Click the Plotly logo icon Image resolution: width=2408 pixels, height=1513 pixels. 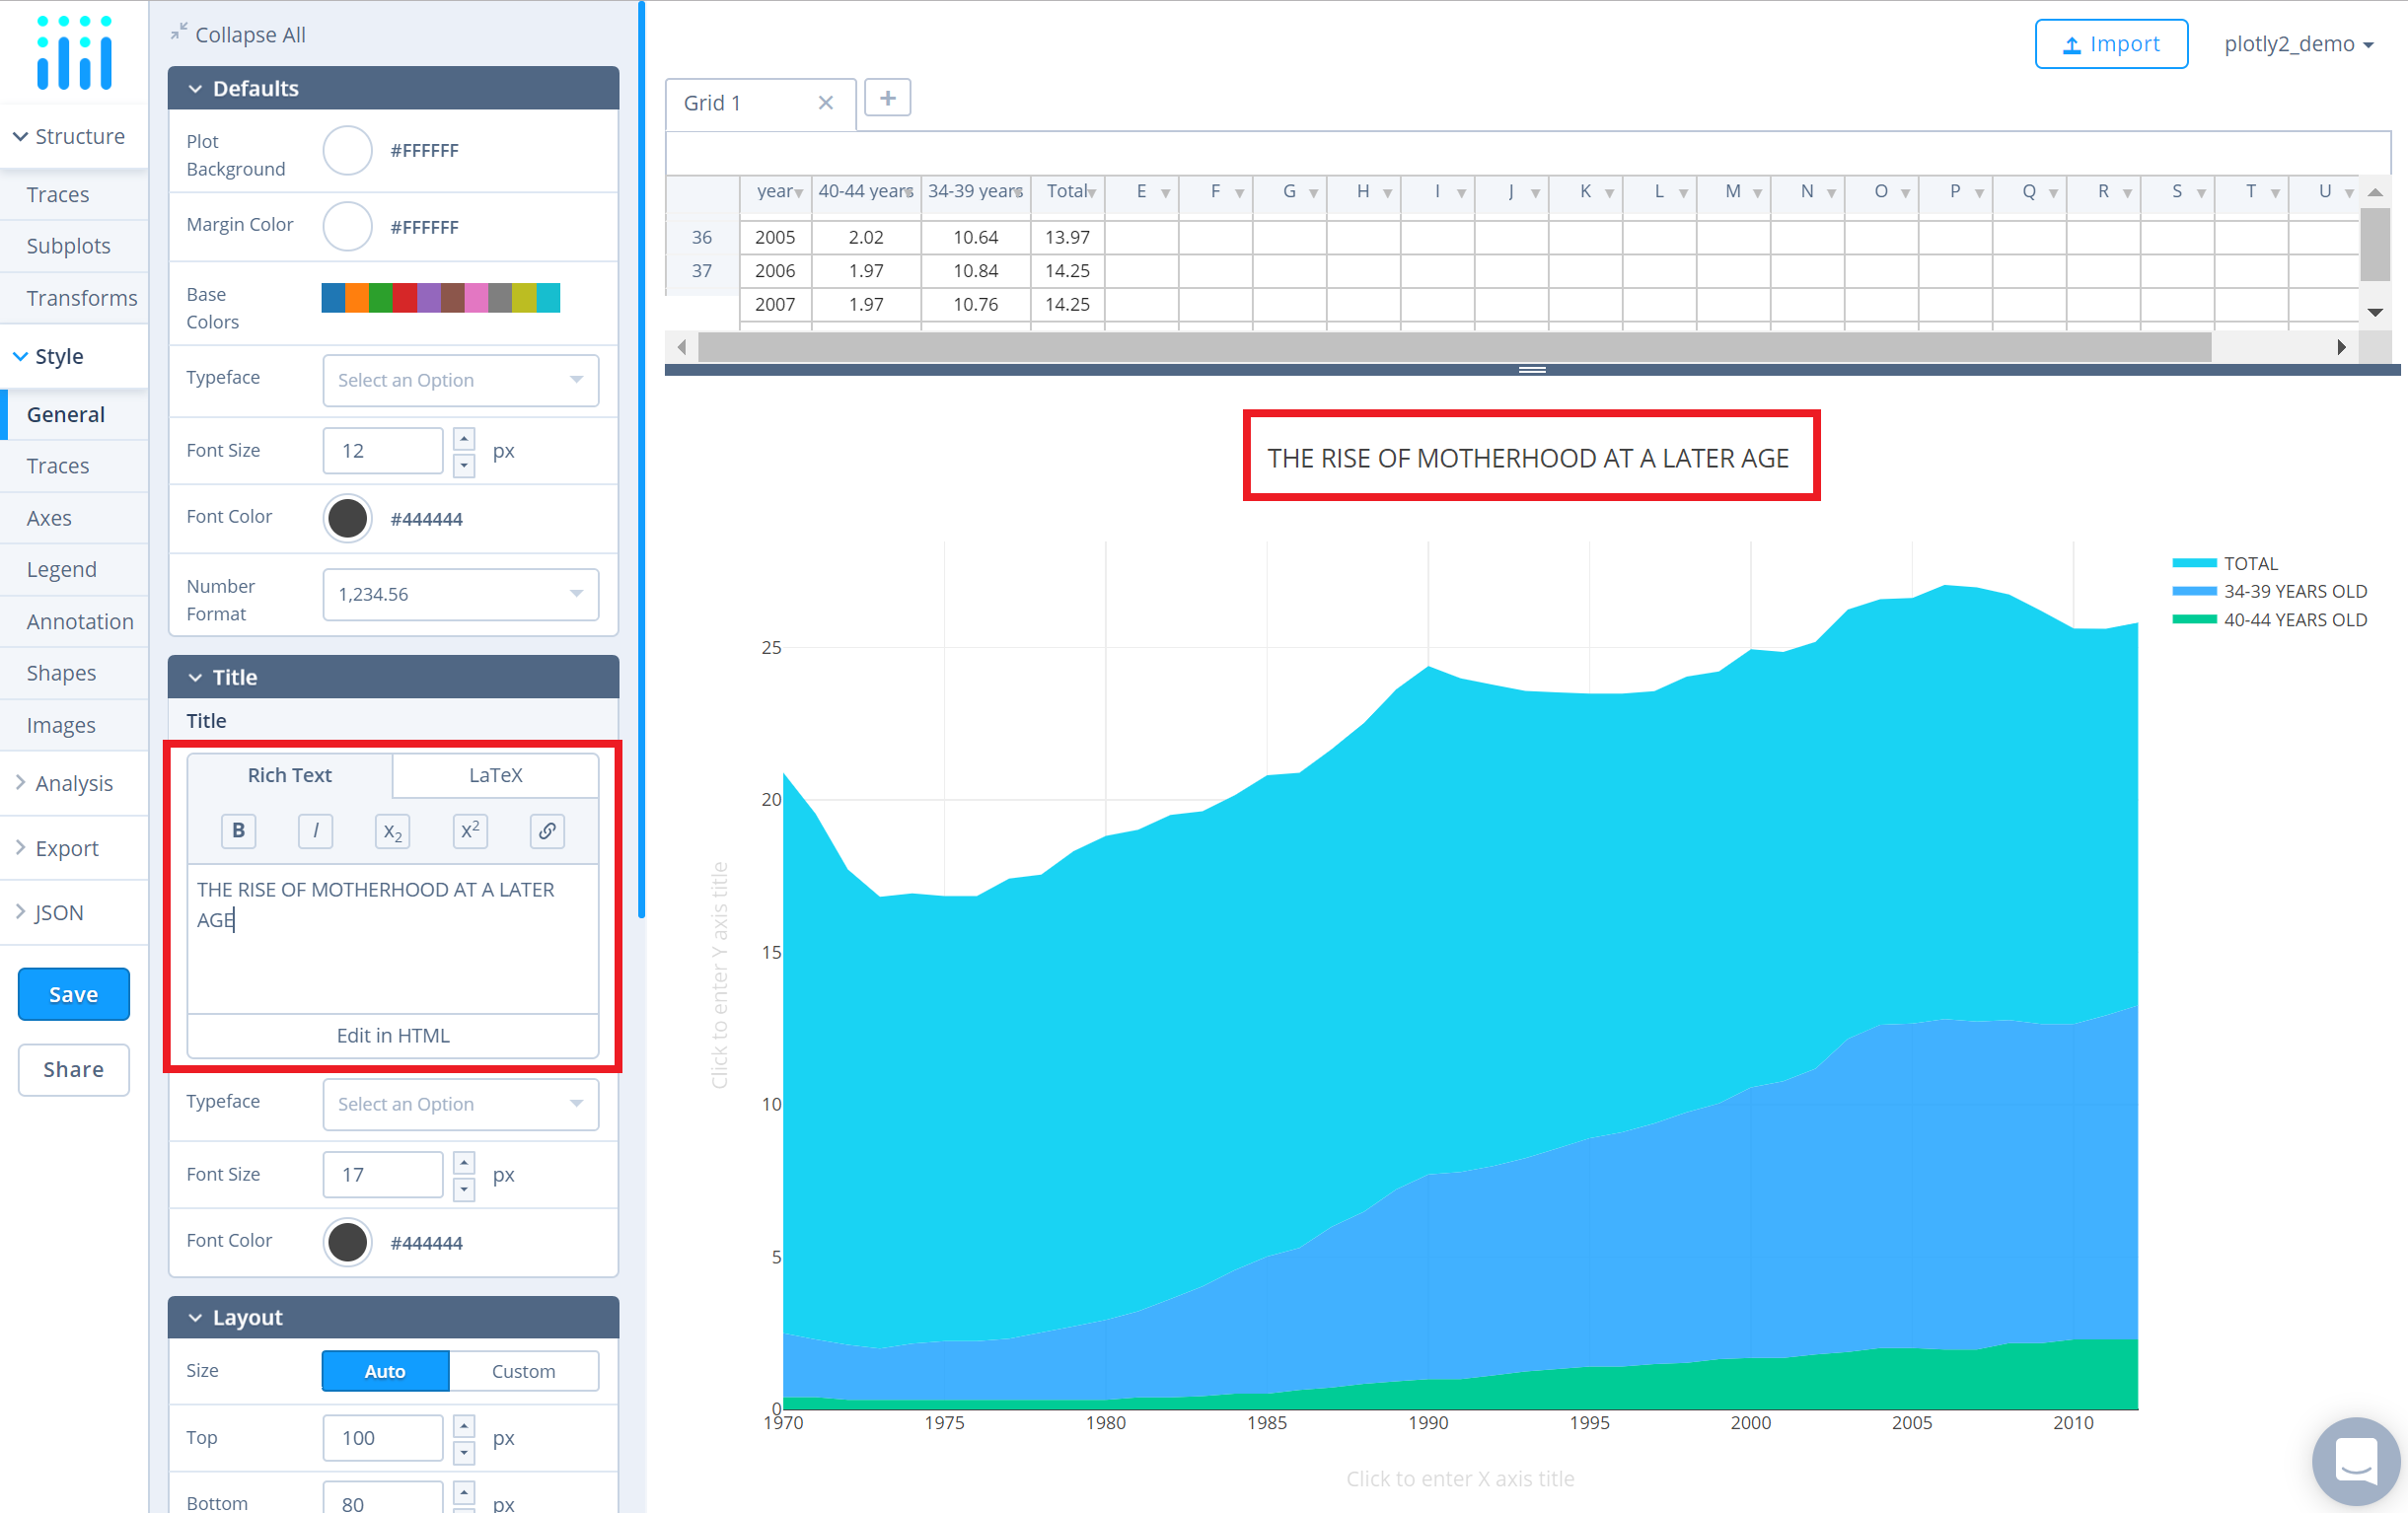[74, 52]
